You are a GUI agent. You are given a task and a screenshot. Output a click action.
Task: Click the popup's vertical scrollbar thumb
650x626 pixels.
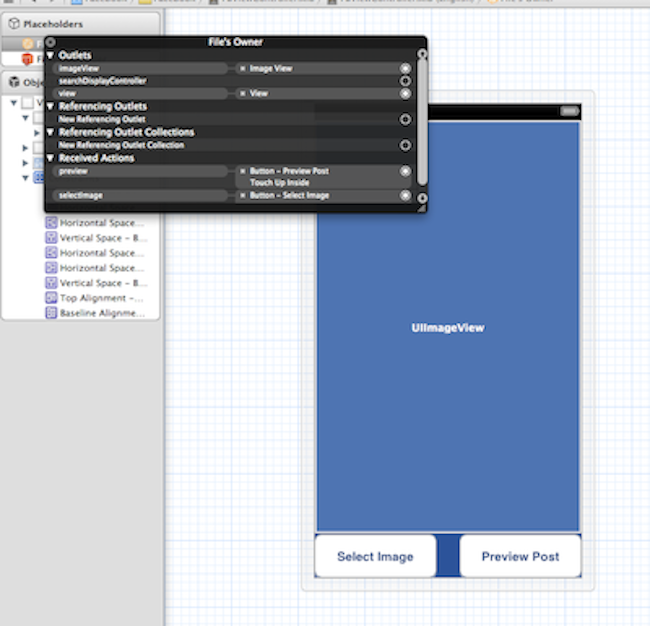coord(422,122)
